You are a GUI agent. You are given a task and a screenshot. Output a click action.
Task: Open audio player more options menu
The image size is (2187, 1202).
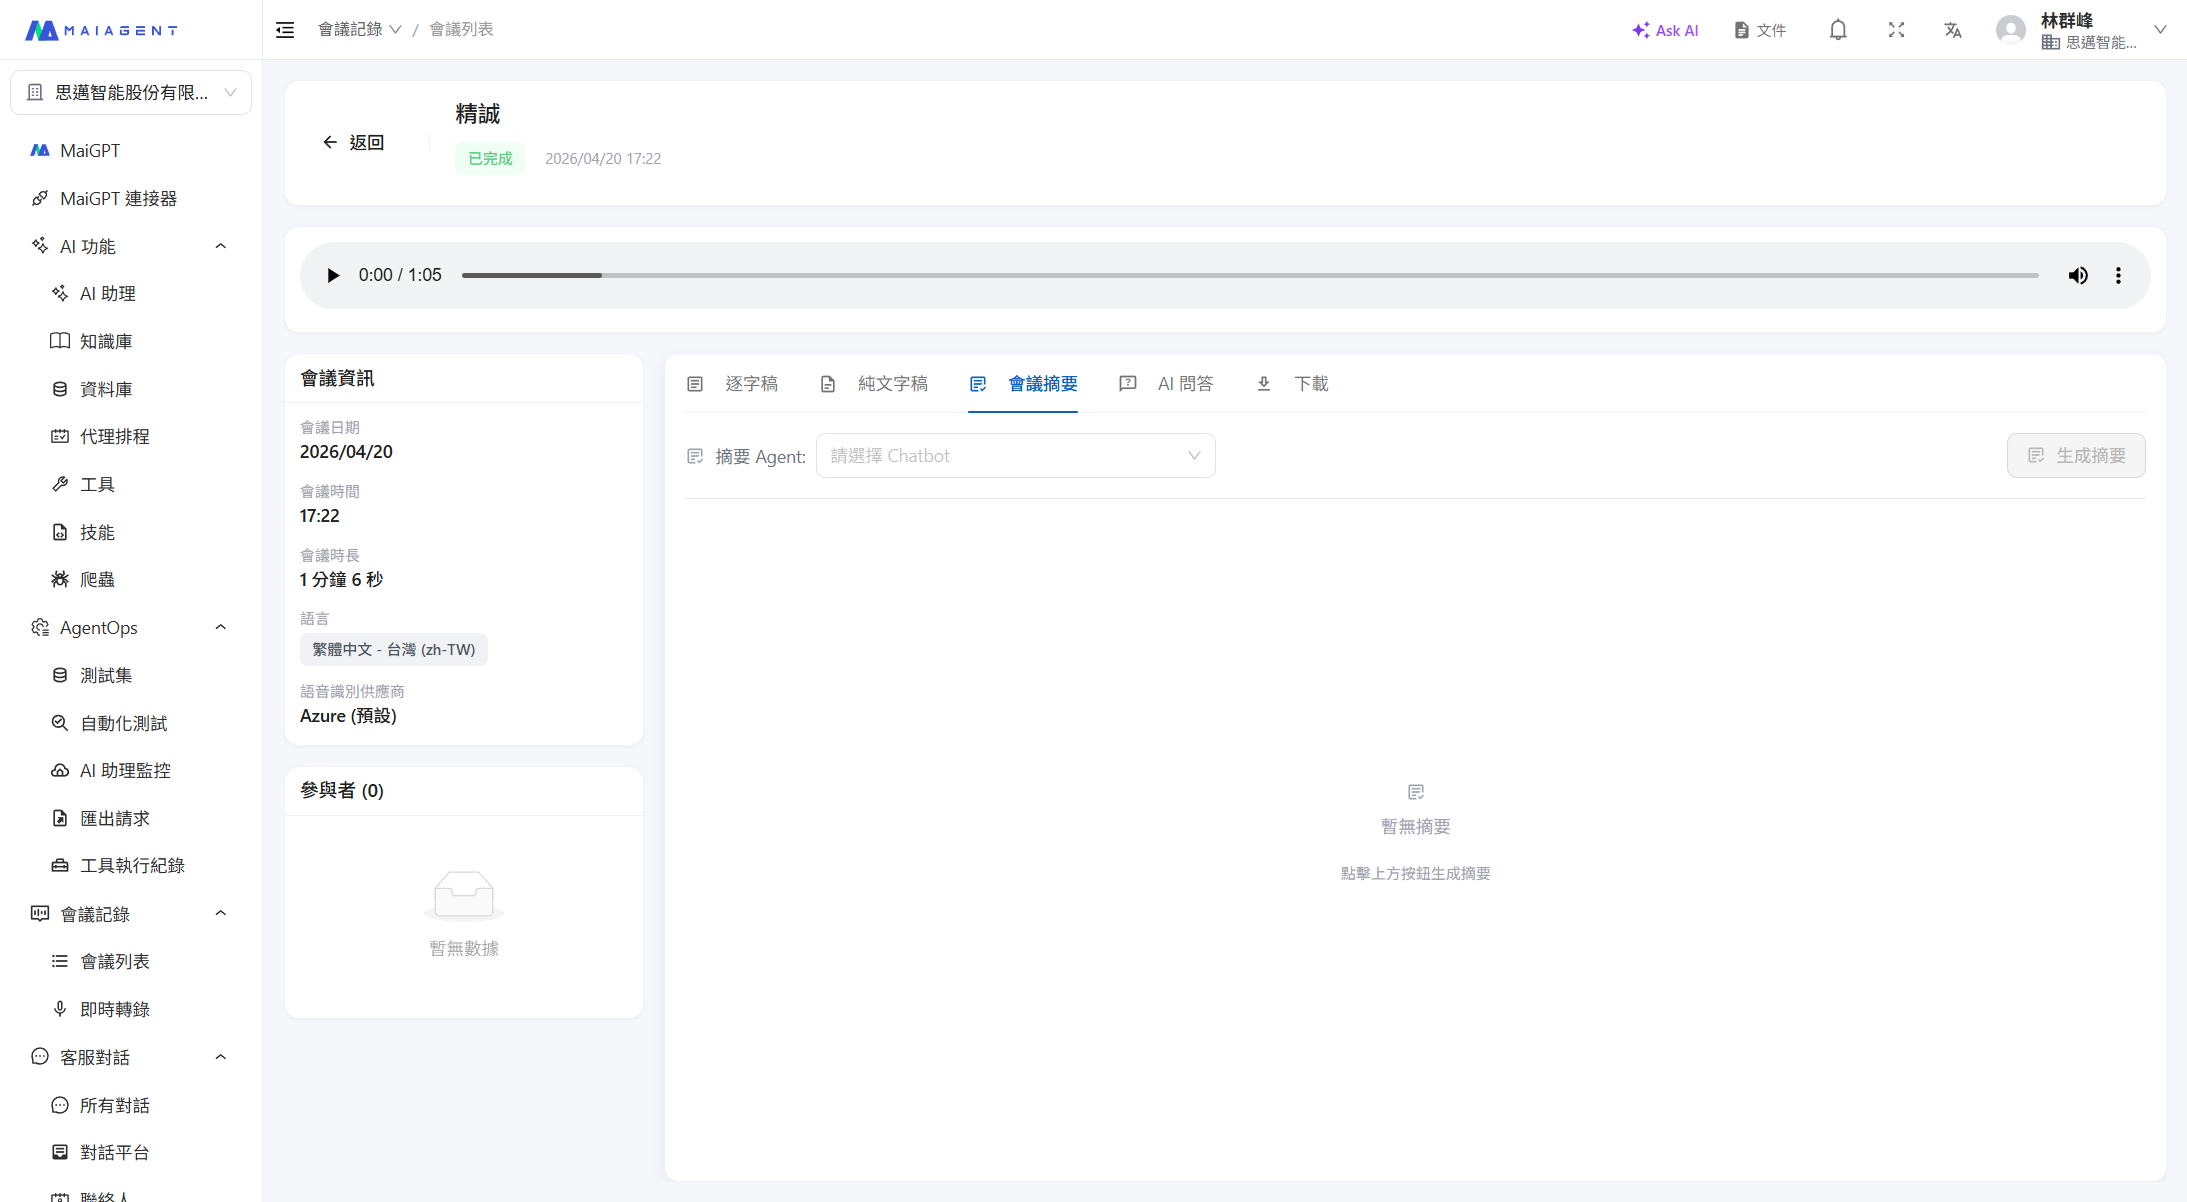click(x=2118, y=275)
